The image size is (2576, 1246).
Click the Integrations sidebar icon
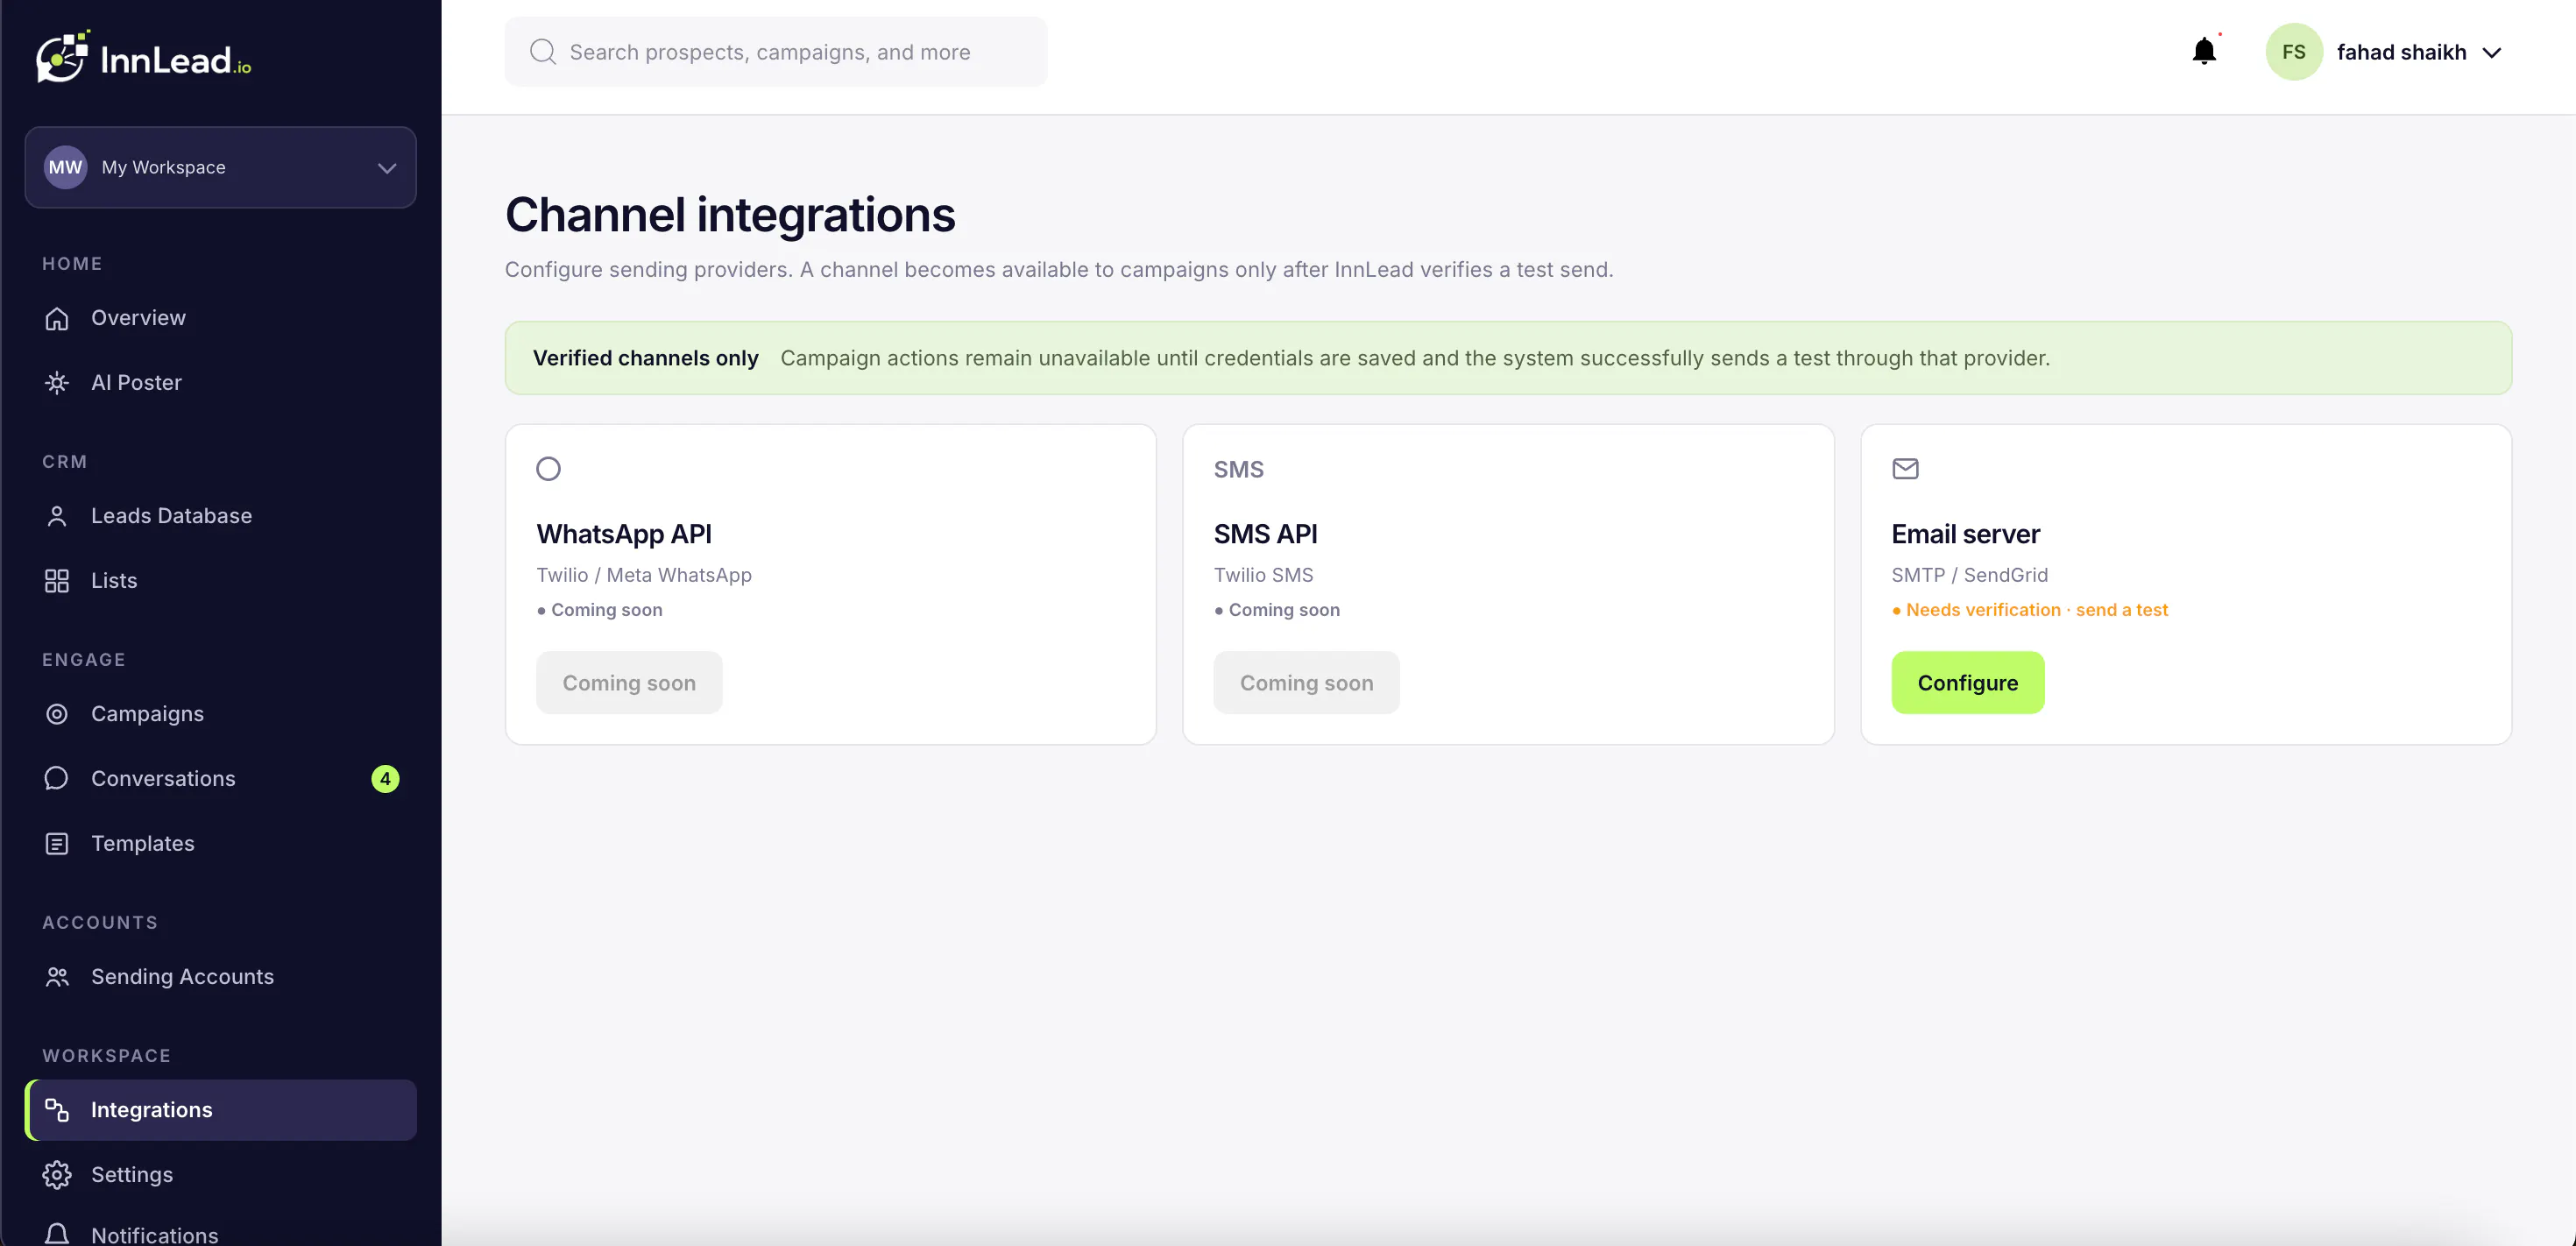[57, 1110]
